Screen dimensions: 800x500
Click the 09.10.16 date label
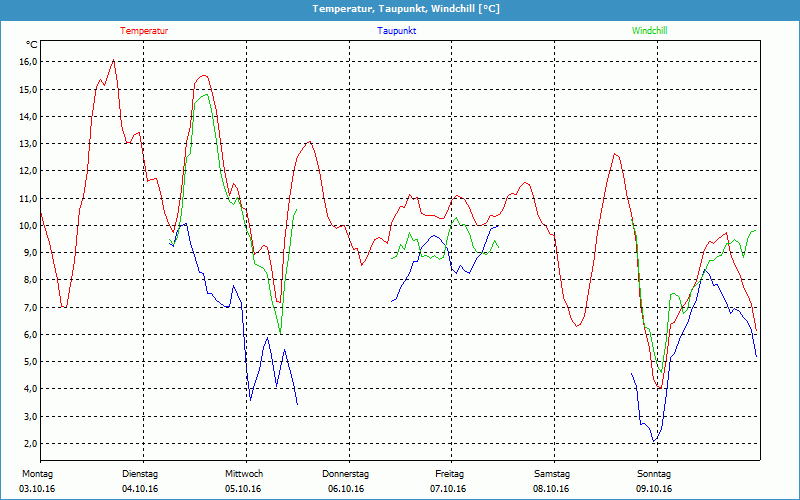[x=654, y=489]
